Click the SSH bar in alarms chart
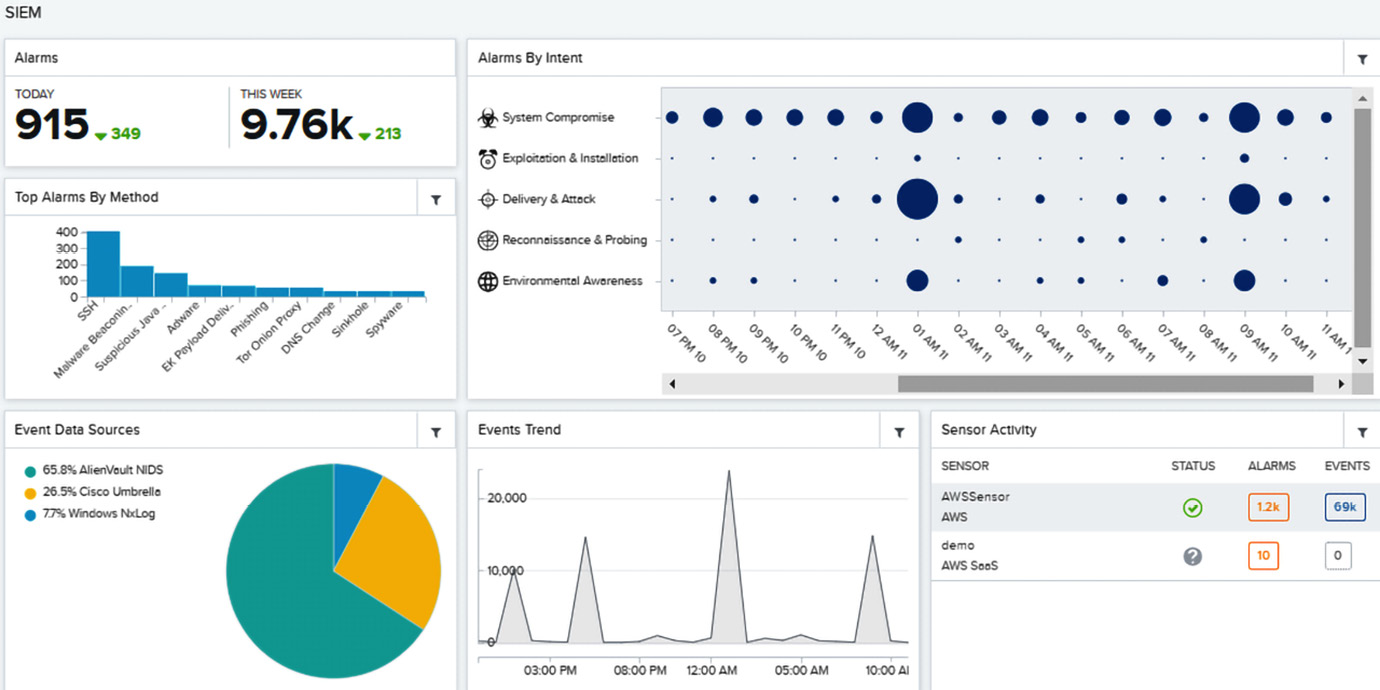Image resolution: width=1380 pixels, height=690 pixels. click(x=102, y=264)
